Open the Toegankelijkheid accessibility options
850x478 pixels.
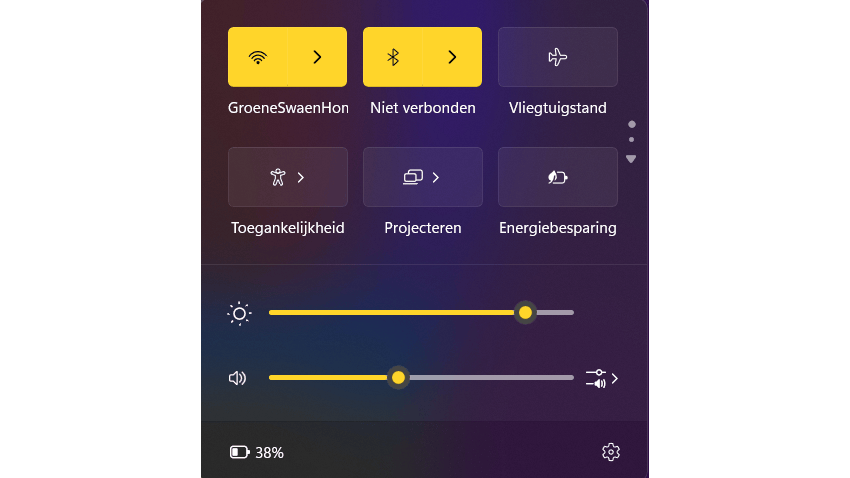pos(288,177)
